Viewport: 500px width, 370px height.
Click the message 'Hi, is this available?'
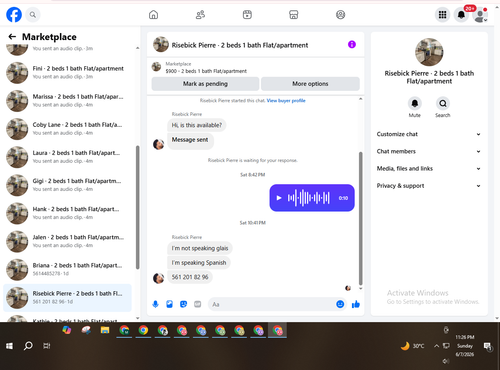tap(197, 125)
